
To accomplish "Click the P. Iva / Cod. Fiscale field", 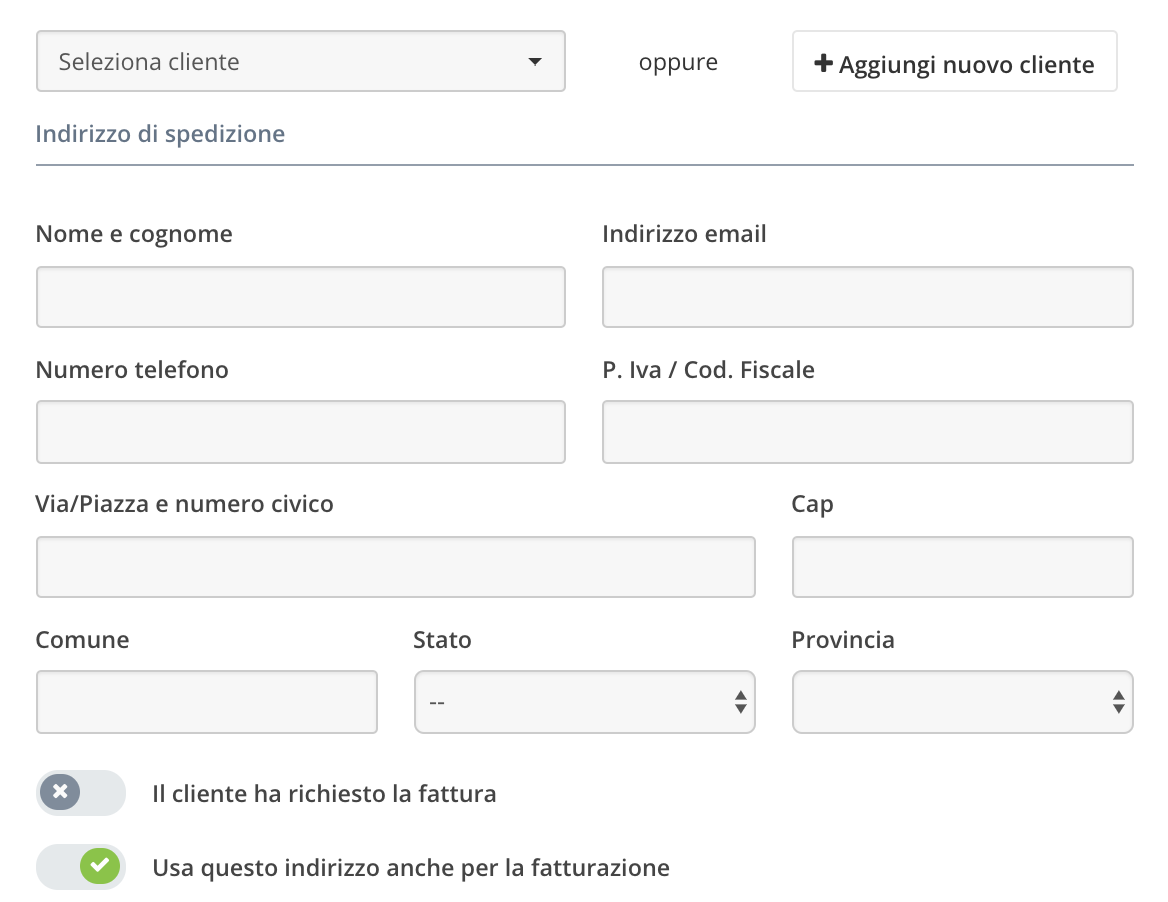I will [867, 432].
